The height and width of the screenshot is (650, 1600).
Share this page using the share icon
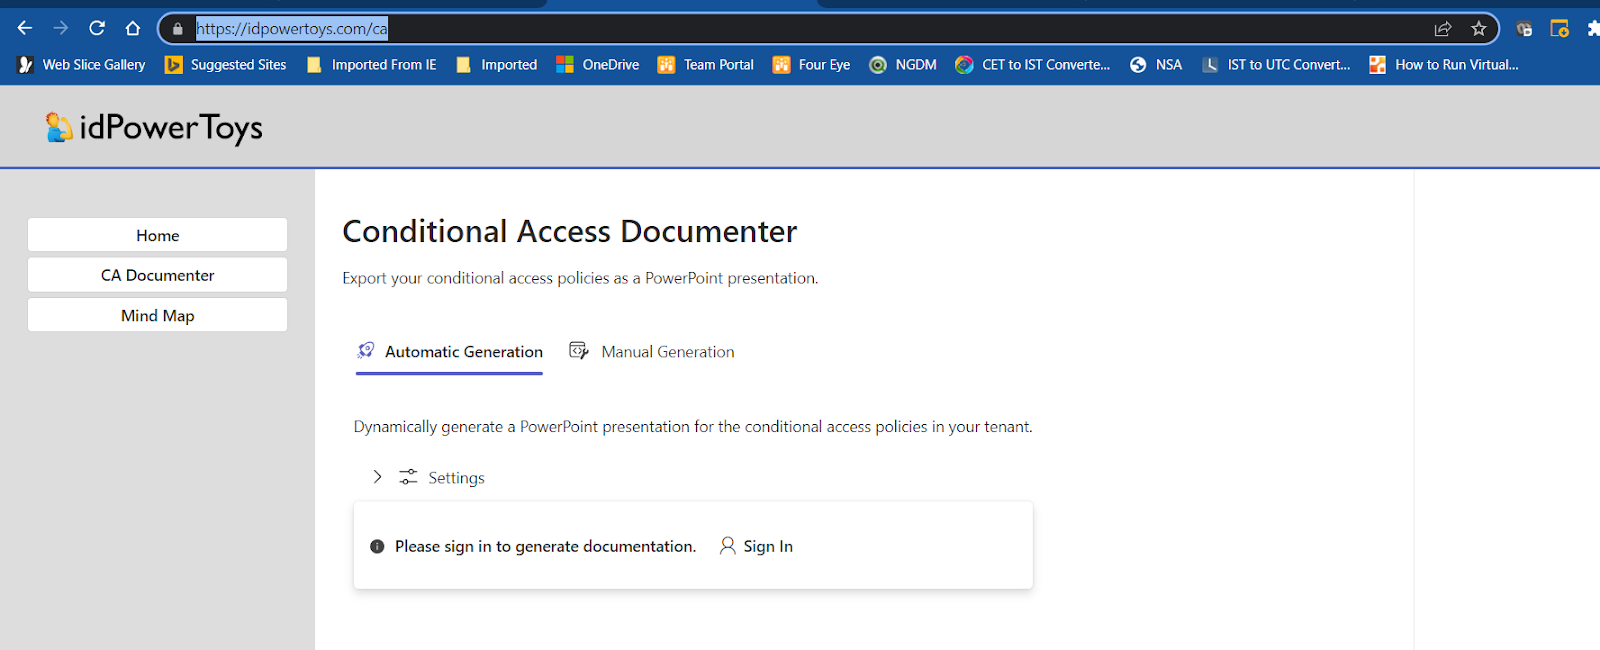[x=1443, y=29]
